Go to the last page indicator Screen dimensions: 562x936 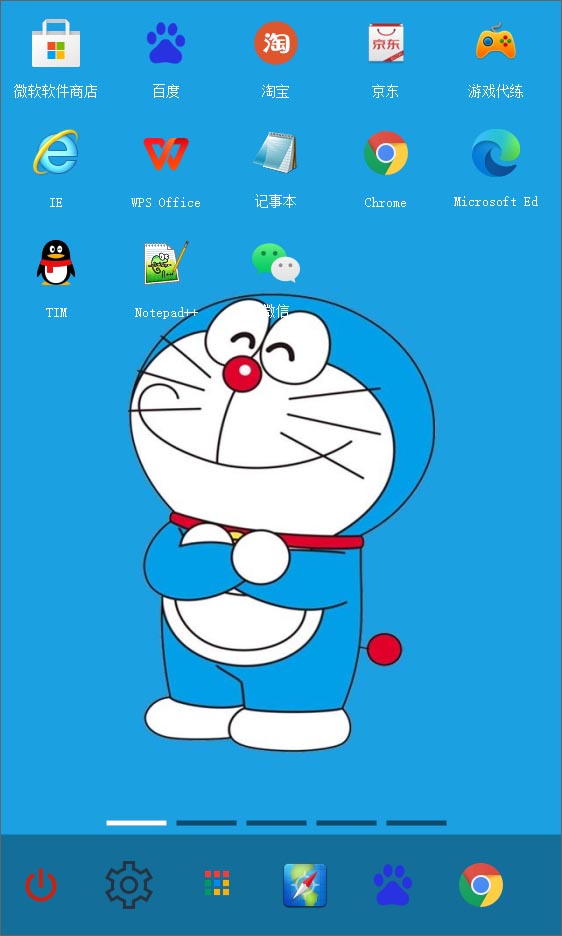(416, 823)
